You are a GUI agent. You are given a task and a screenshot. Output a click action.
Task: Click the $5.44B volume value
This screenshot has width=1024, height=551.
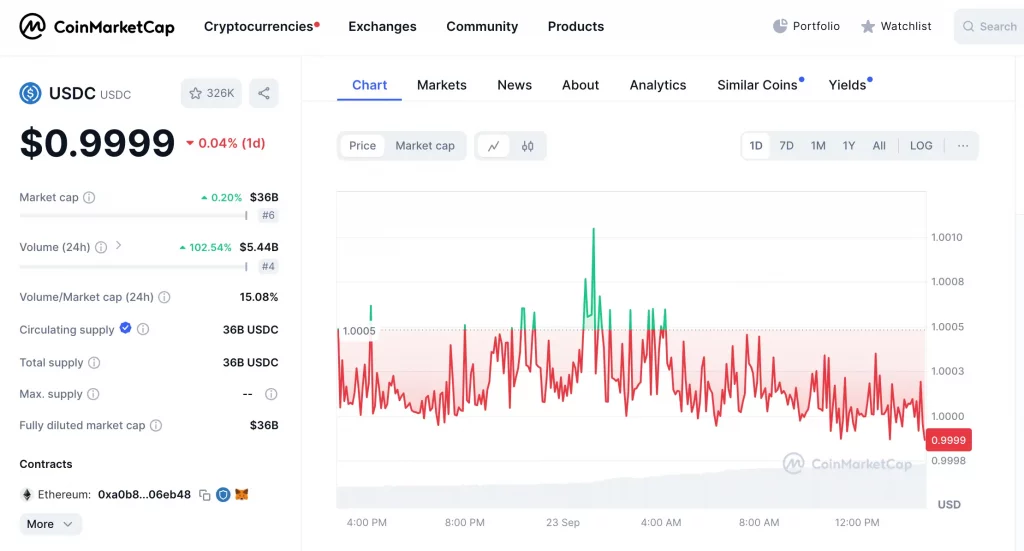[259, 247]
